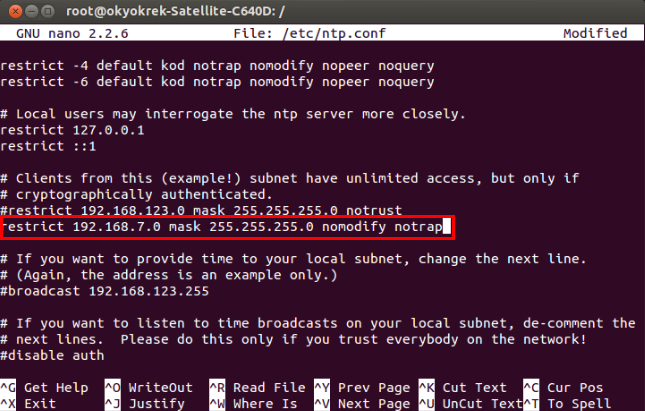Click the ^W Where Is shortcut

(x=253, y=404)
